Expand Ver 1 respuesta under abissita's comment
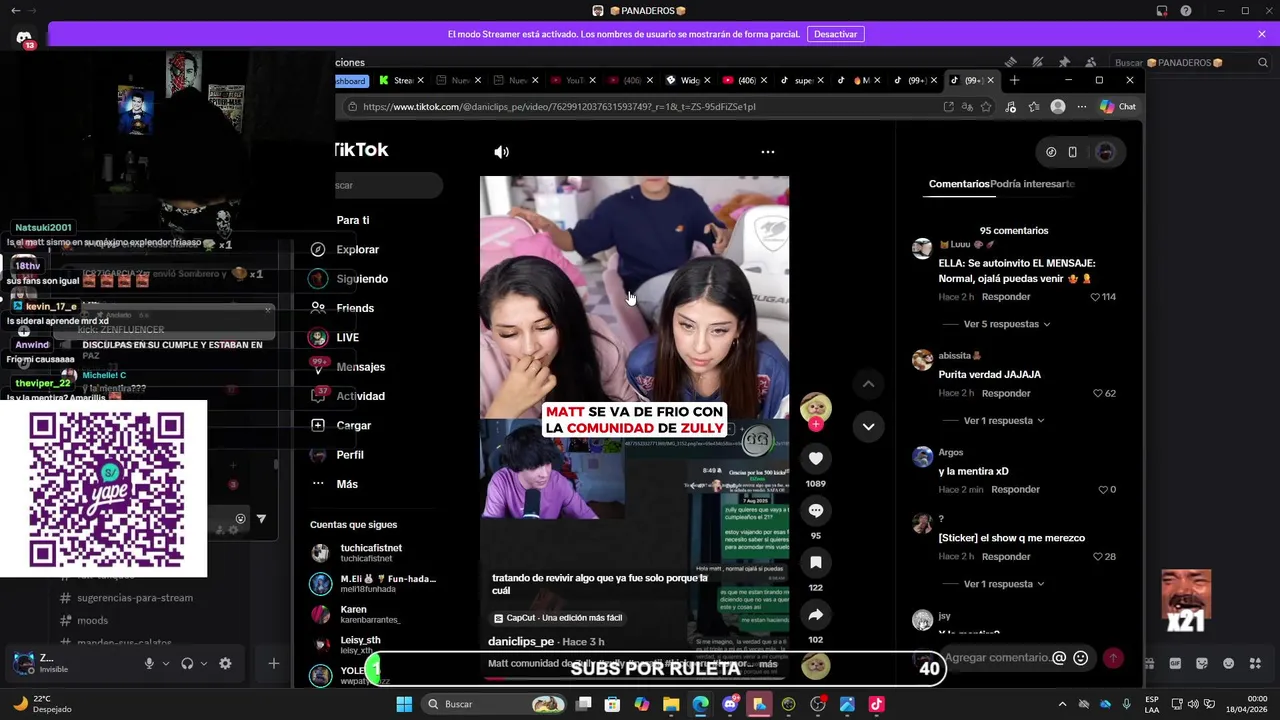This screenshot has height=720, width=1280. tap(1004, 421)
